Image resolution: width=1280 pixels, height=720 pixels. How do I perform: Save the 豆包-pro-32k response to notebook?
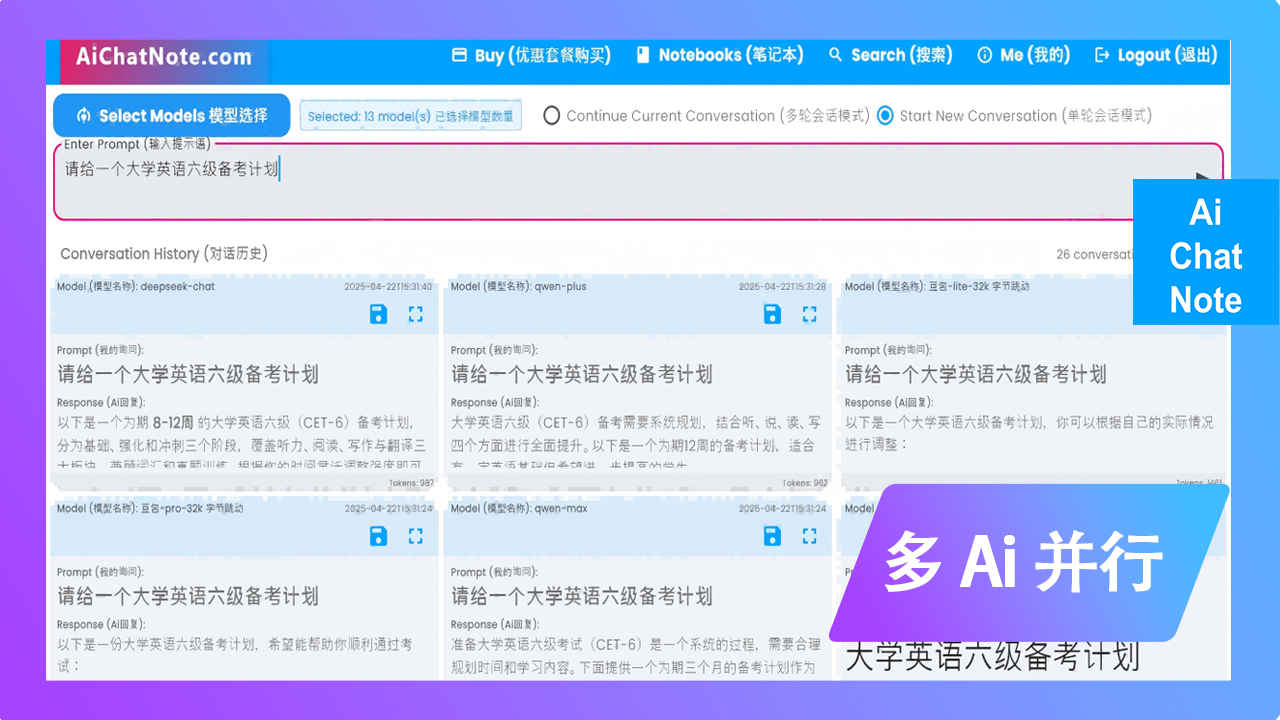point(378,537)
